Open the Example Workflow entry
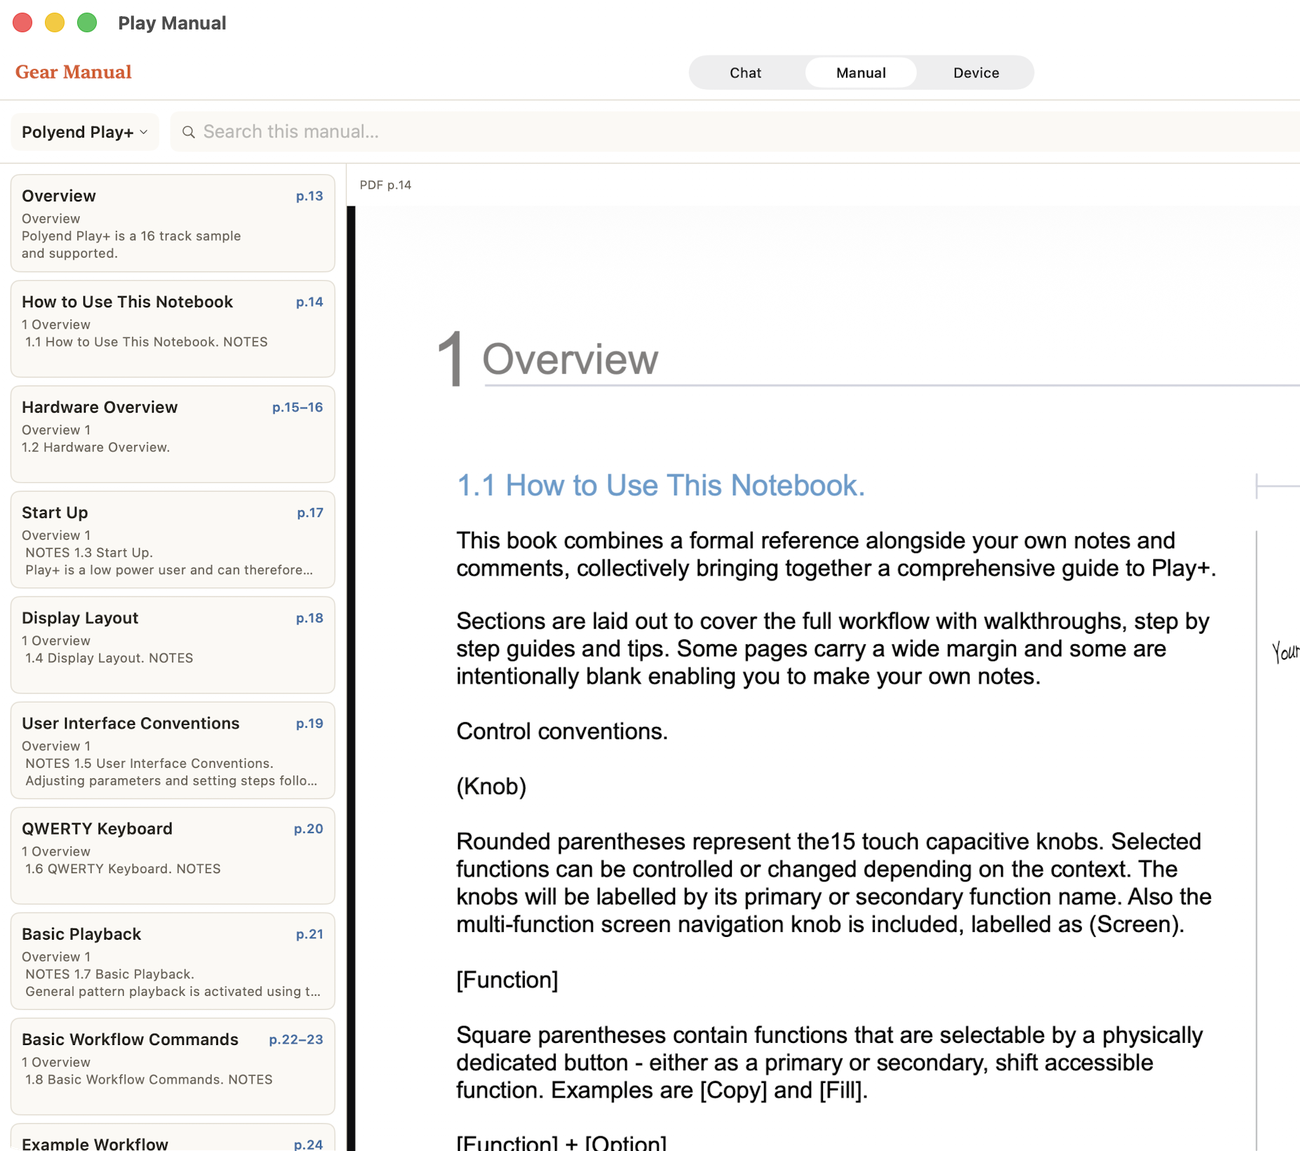This screenshot has height=1151, width=1300. (173, 1138)
